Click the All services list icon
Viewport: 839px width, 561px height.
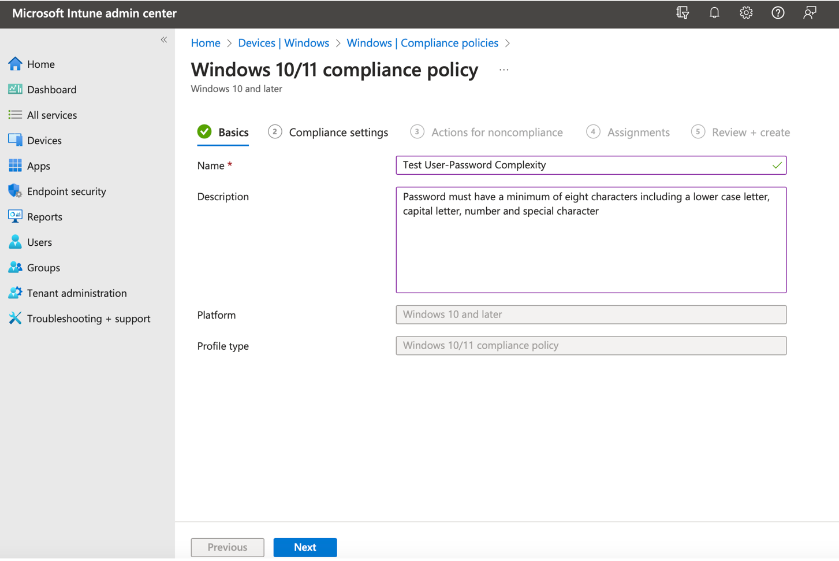(15, 115)
